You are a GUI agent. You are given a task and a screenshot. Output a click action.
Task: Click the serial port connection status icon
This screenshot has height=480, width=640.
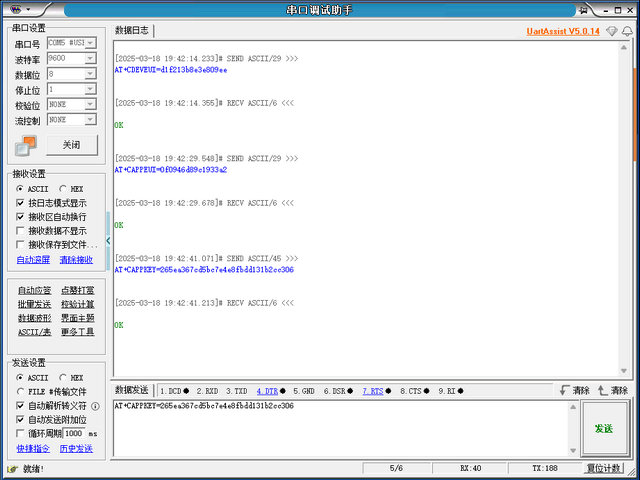pos(25,145)
